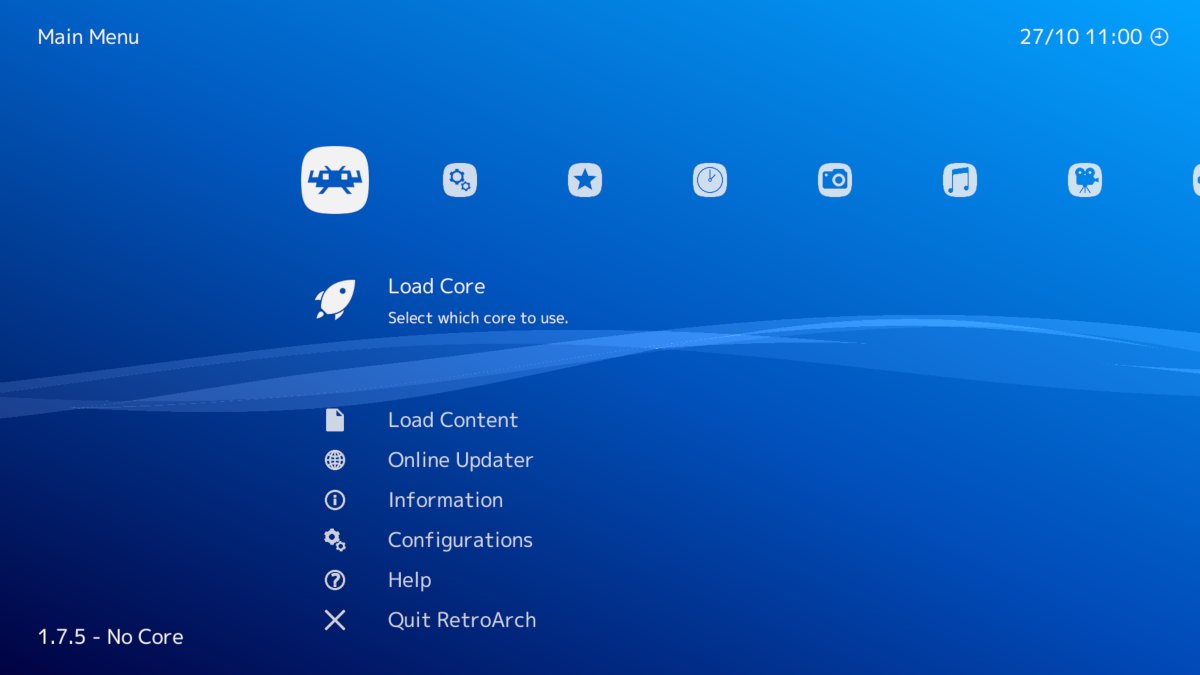Click the globe icon for Online Updater
The image size is (1200, 675).
pyautogui.click(x=335, y=460)
